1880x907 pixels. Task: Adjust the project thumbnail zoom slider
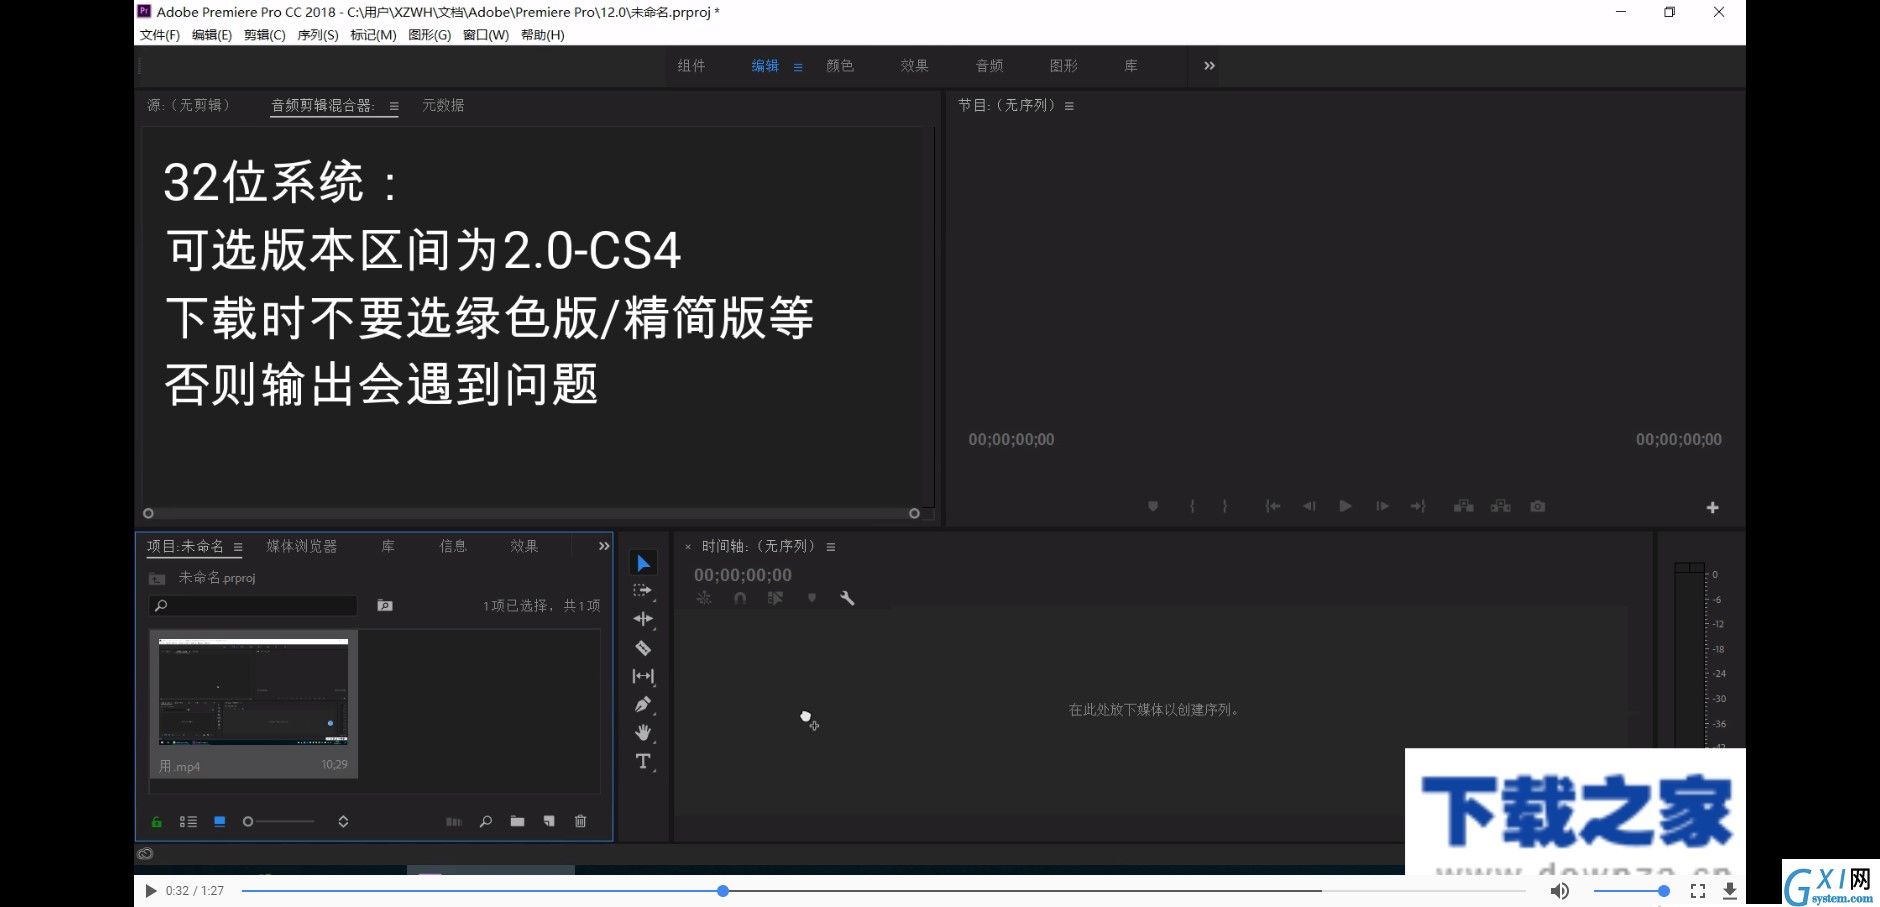(279, 822)
